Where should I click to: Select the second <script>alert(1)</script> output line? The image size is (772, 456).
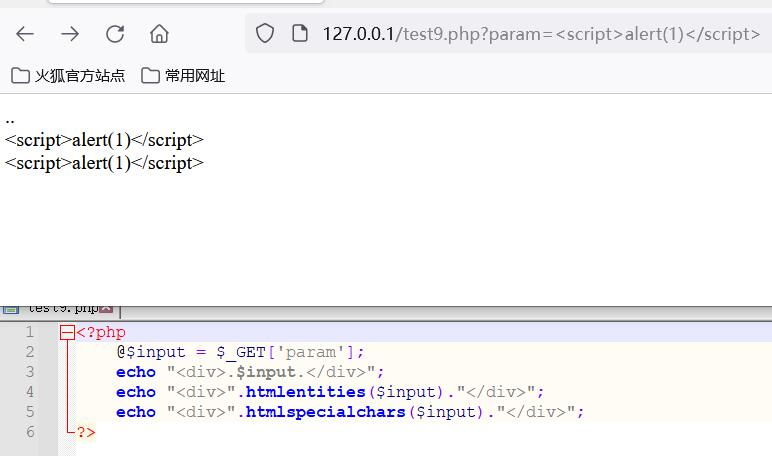[104, 163]
